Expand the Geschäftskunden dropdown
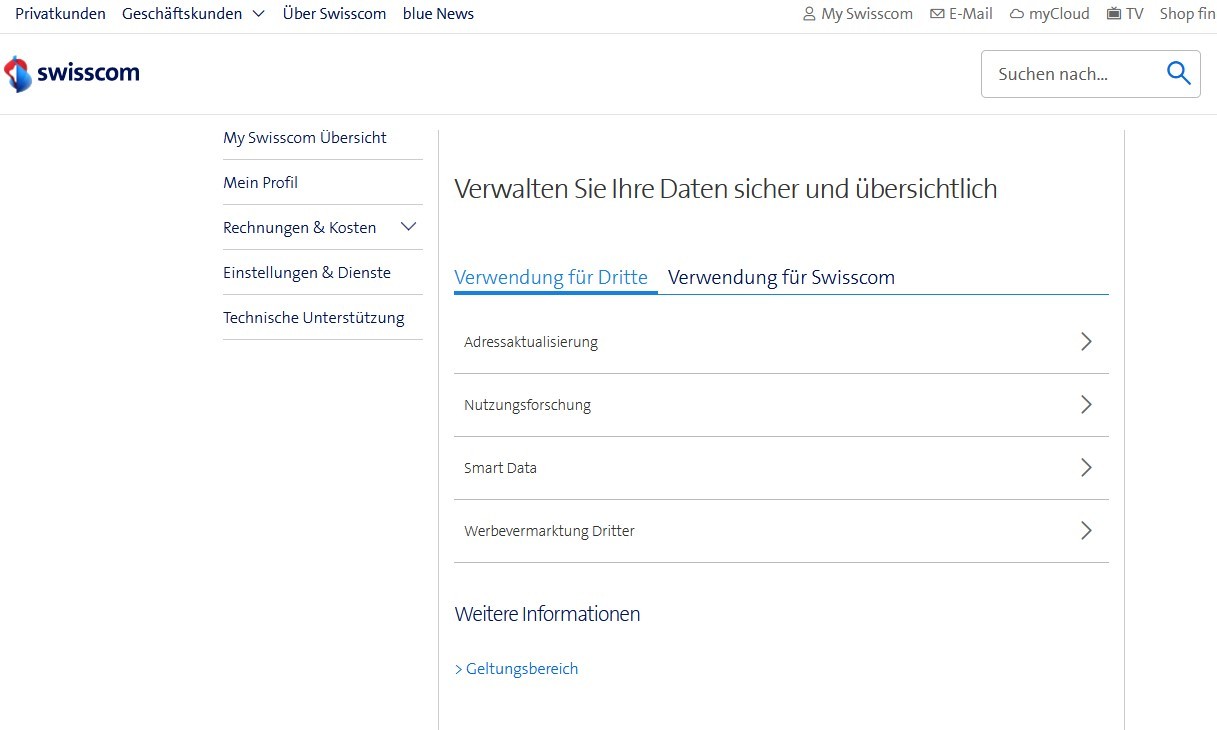 coord(193,14)
